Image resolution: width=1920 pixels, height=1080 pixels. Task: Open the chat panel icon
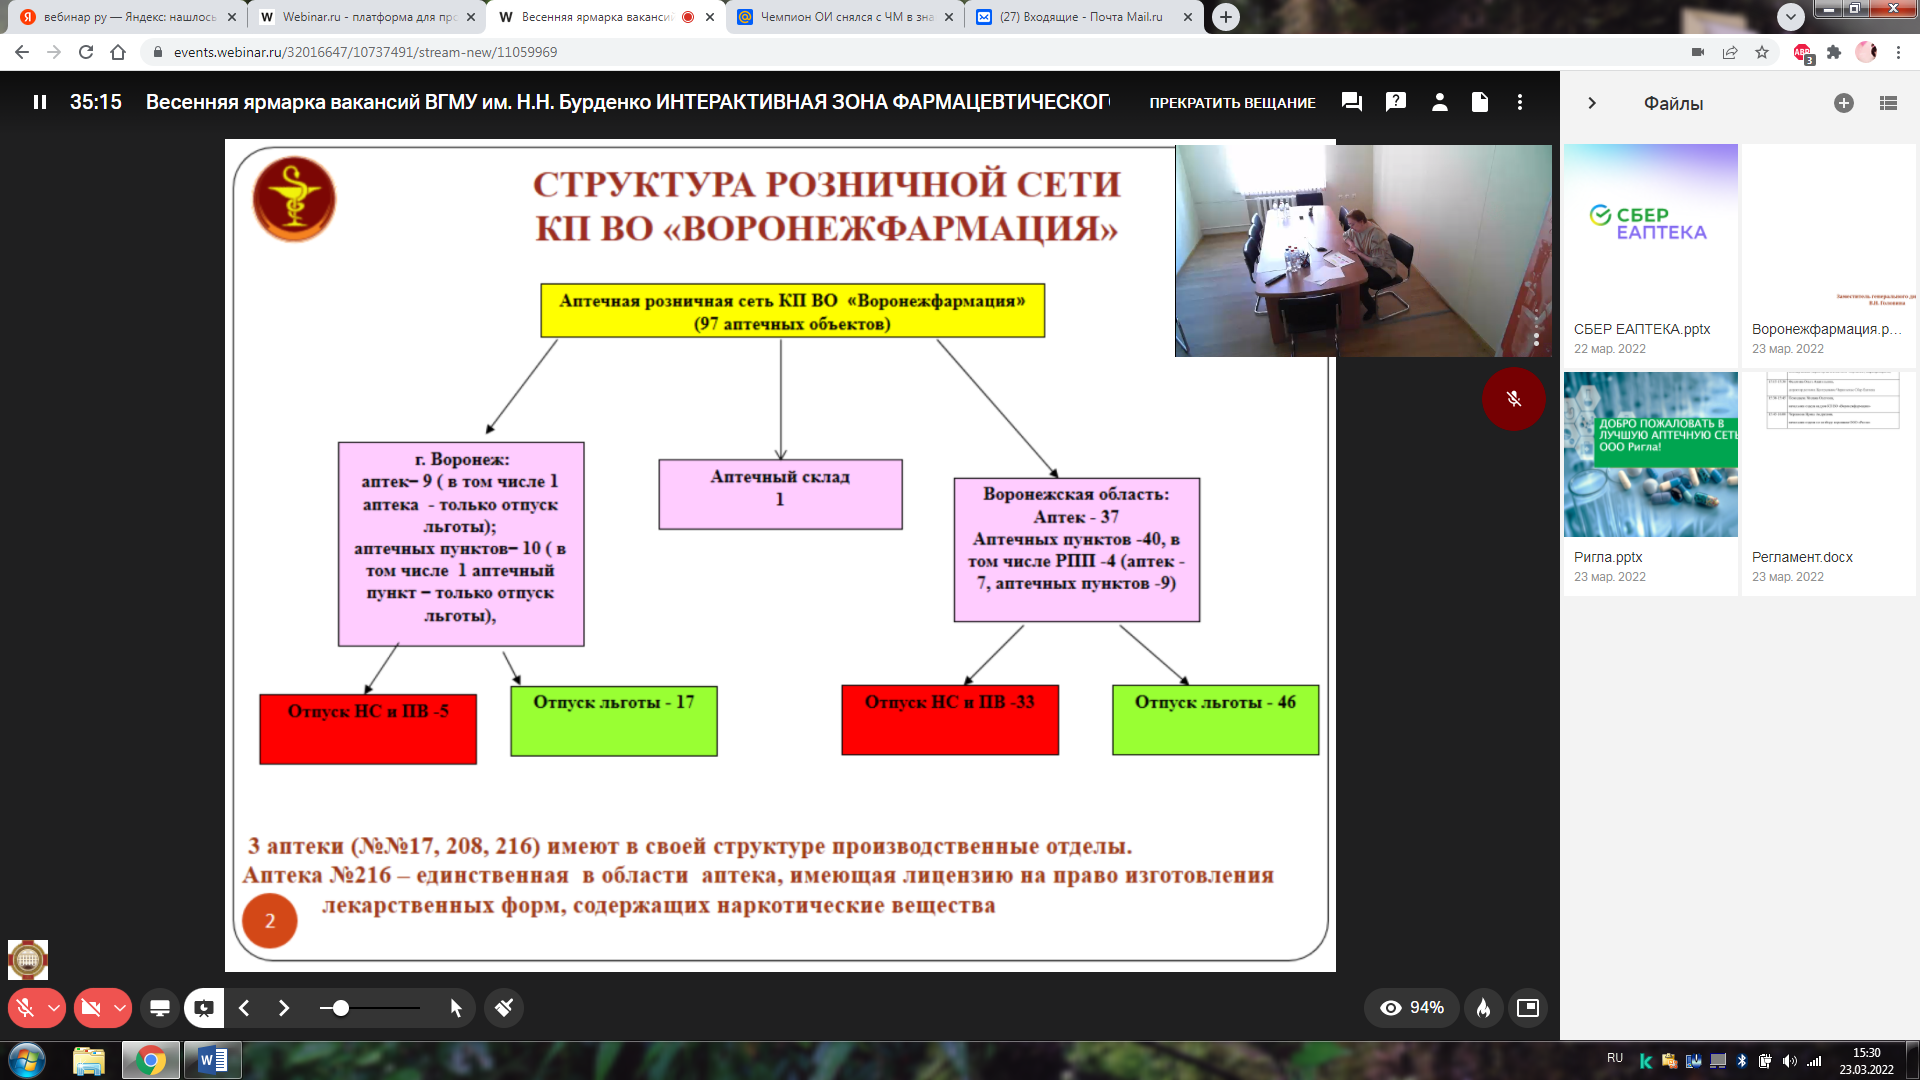click(x=1352, y=102)
